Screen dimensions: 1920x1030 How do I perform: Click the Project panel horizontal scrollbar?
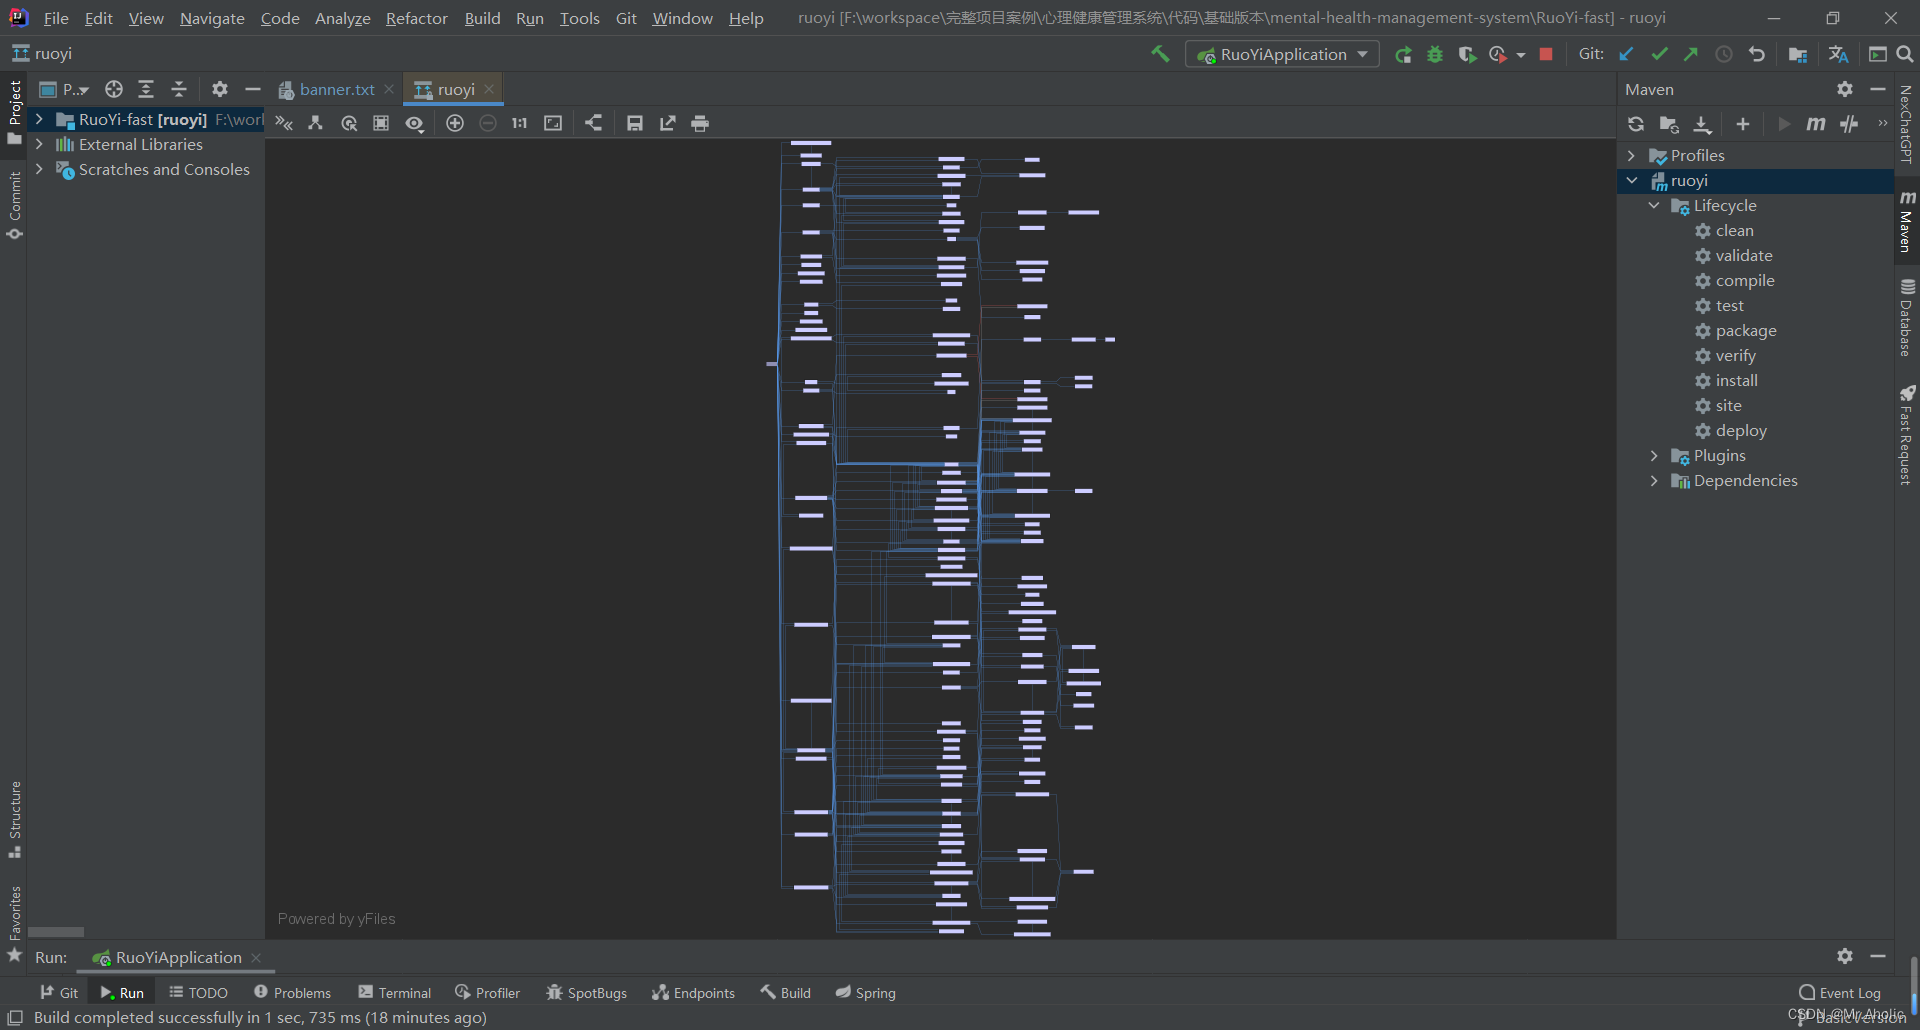click(x=56, y=931)
